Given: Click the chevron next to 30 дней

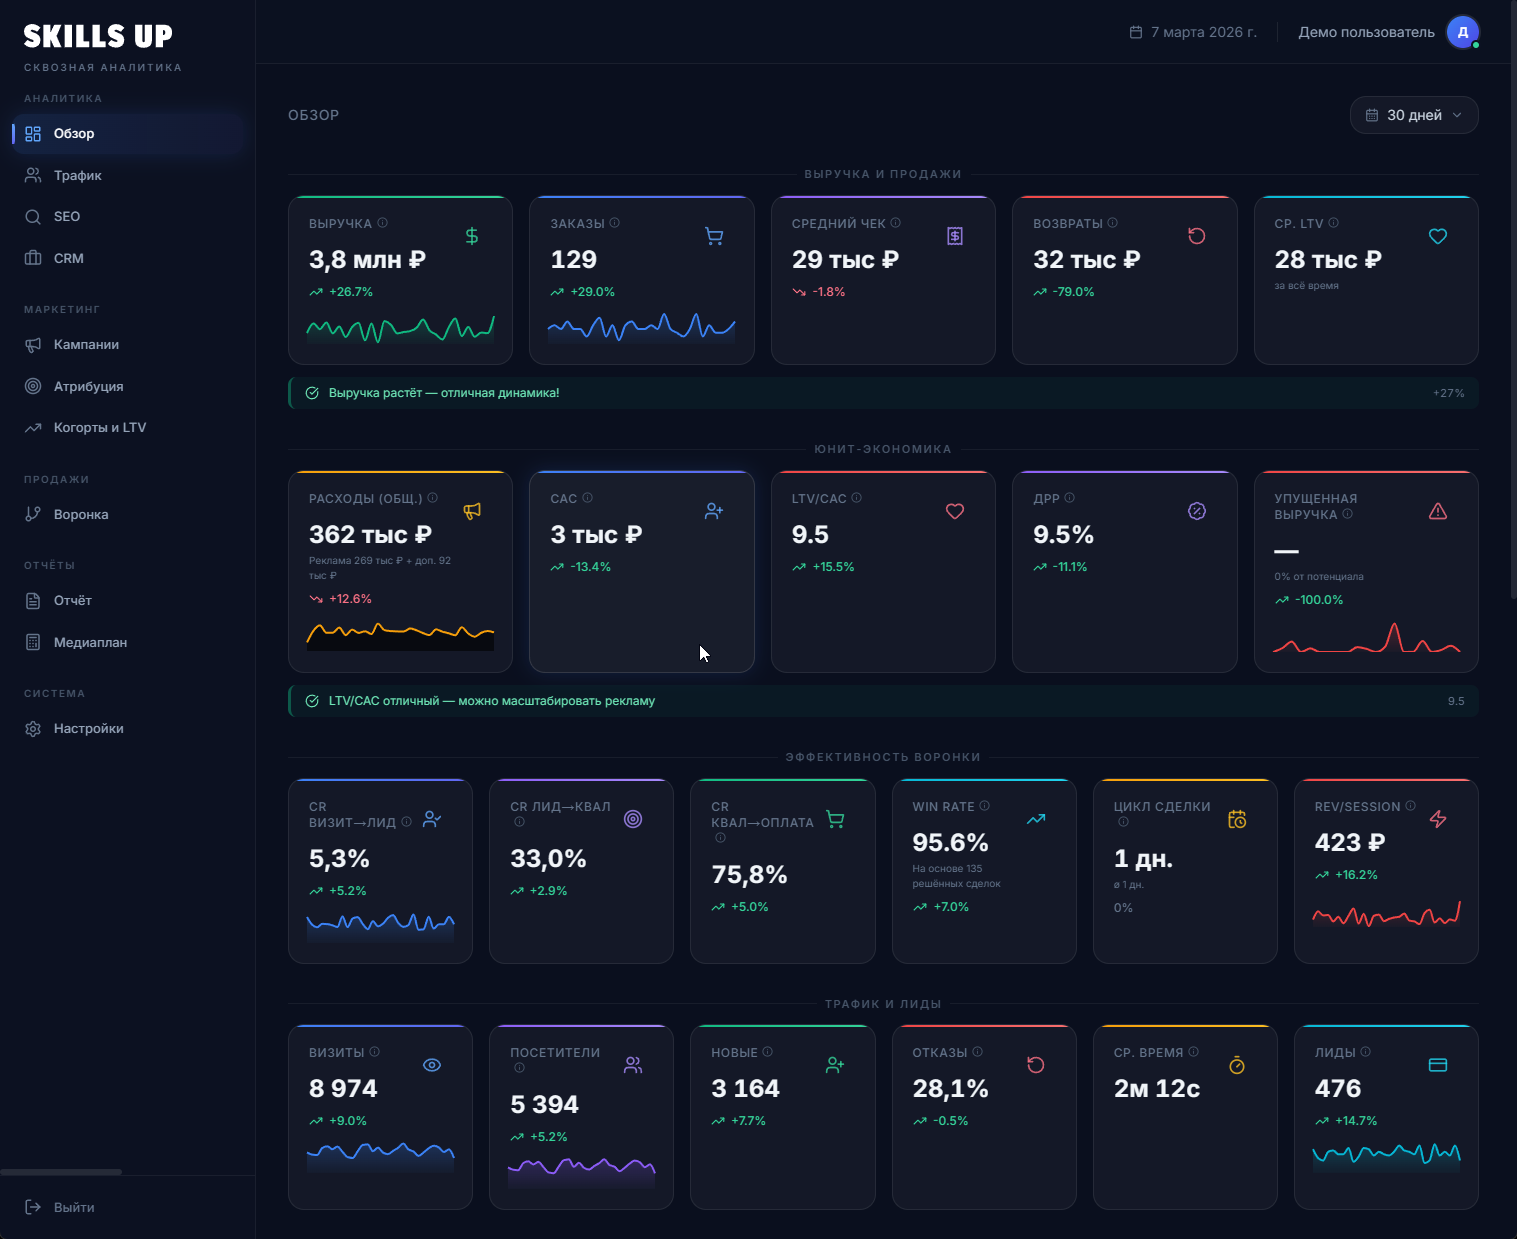Looking at the screenshot, I should click(1455, 115).
